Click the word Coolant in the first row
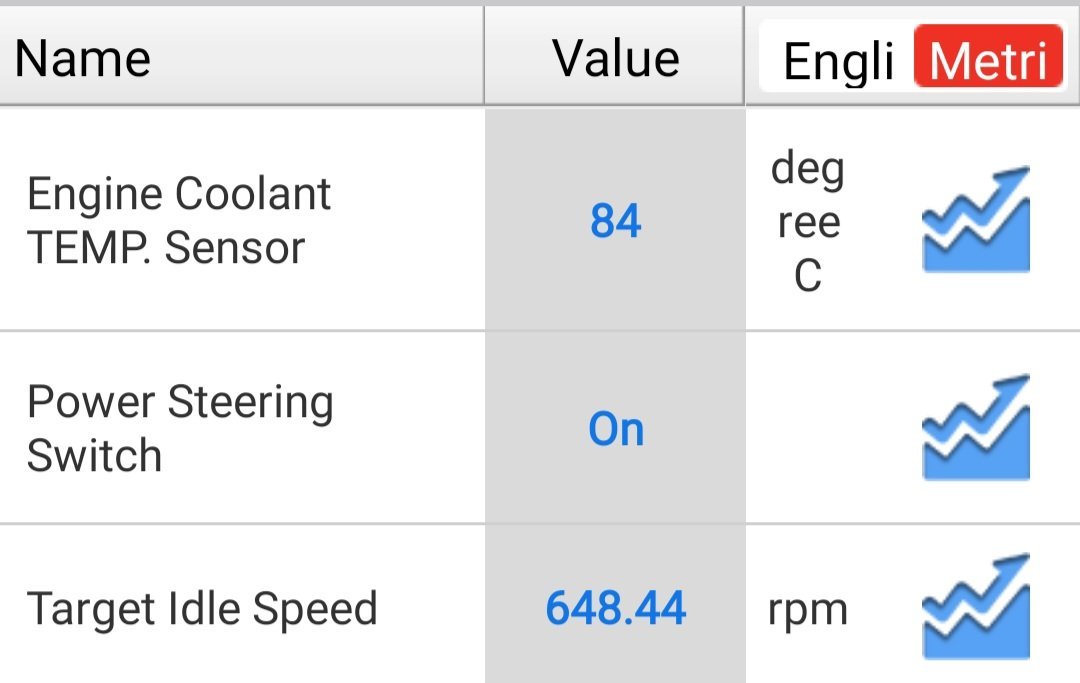Screen dimensions: 1080x683 click(253, 193)
